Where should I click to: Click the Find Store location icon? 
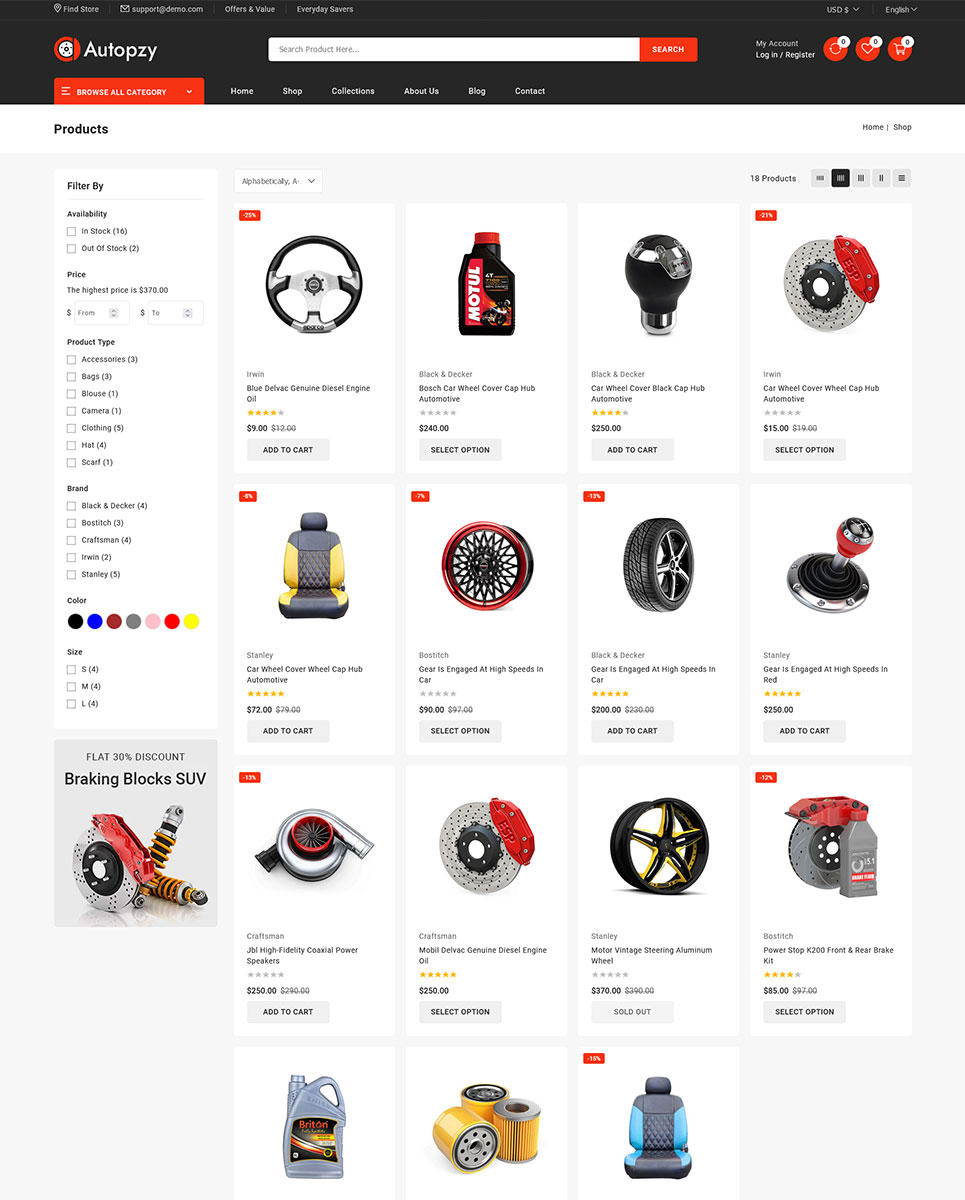[x=57, y=9]
